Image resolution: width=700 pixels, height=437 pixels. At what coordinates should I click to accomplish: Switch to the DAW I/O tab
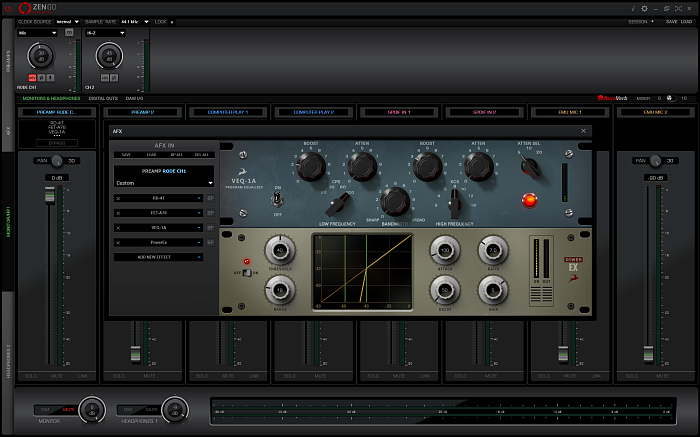click(x=135, y=98)
